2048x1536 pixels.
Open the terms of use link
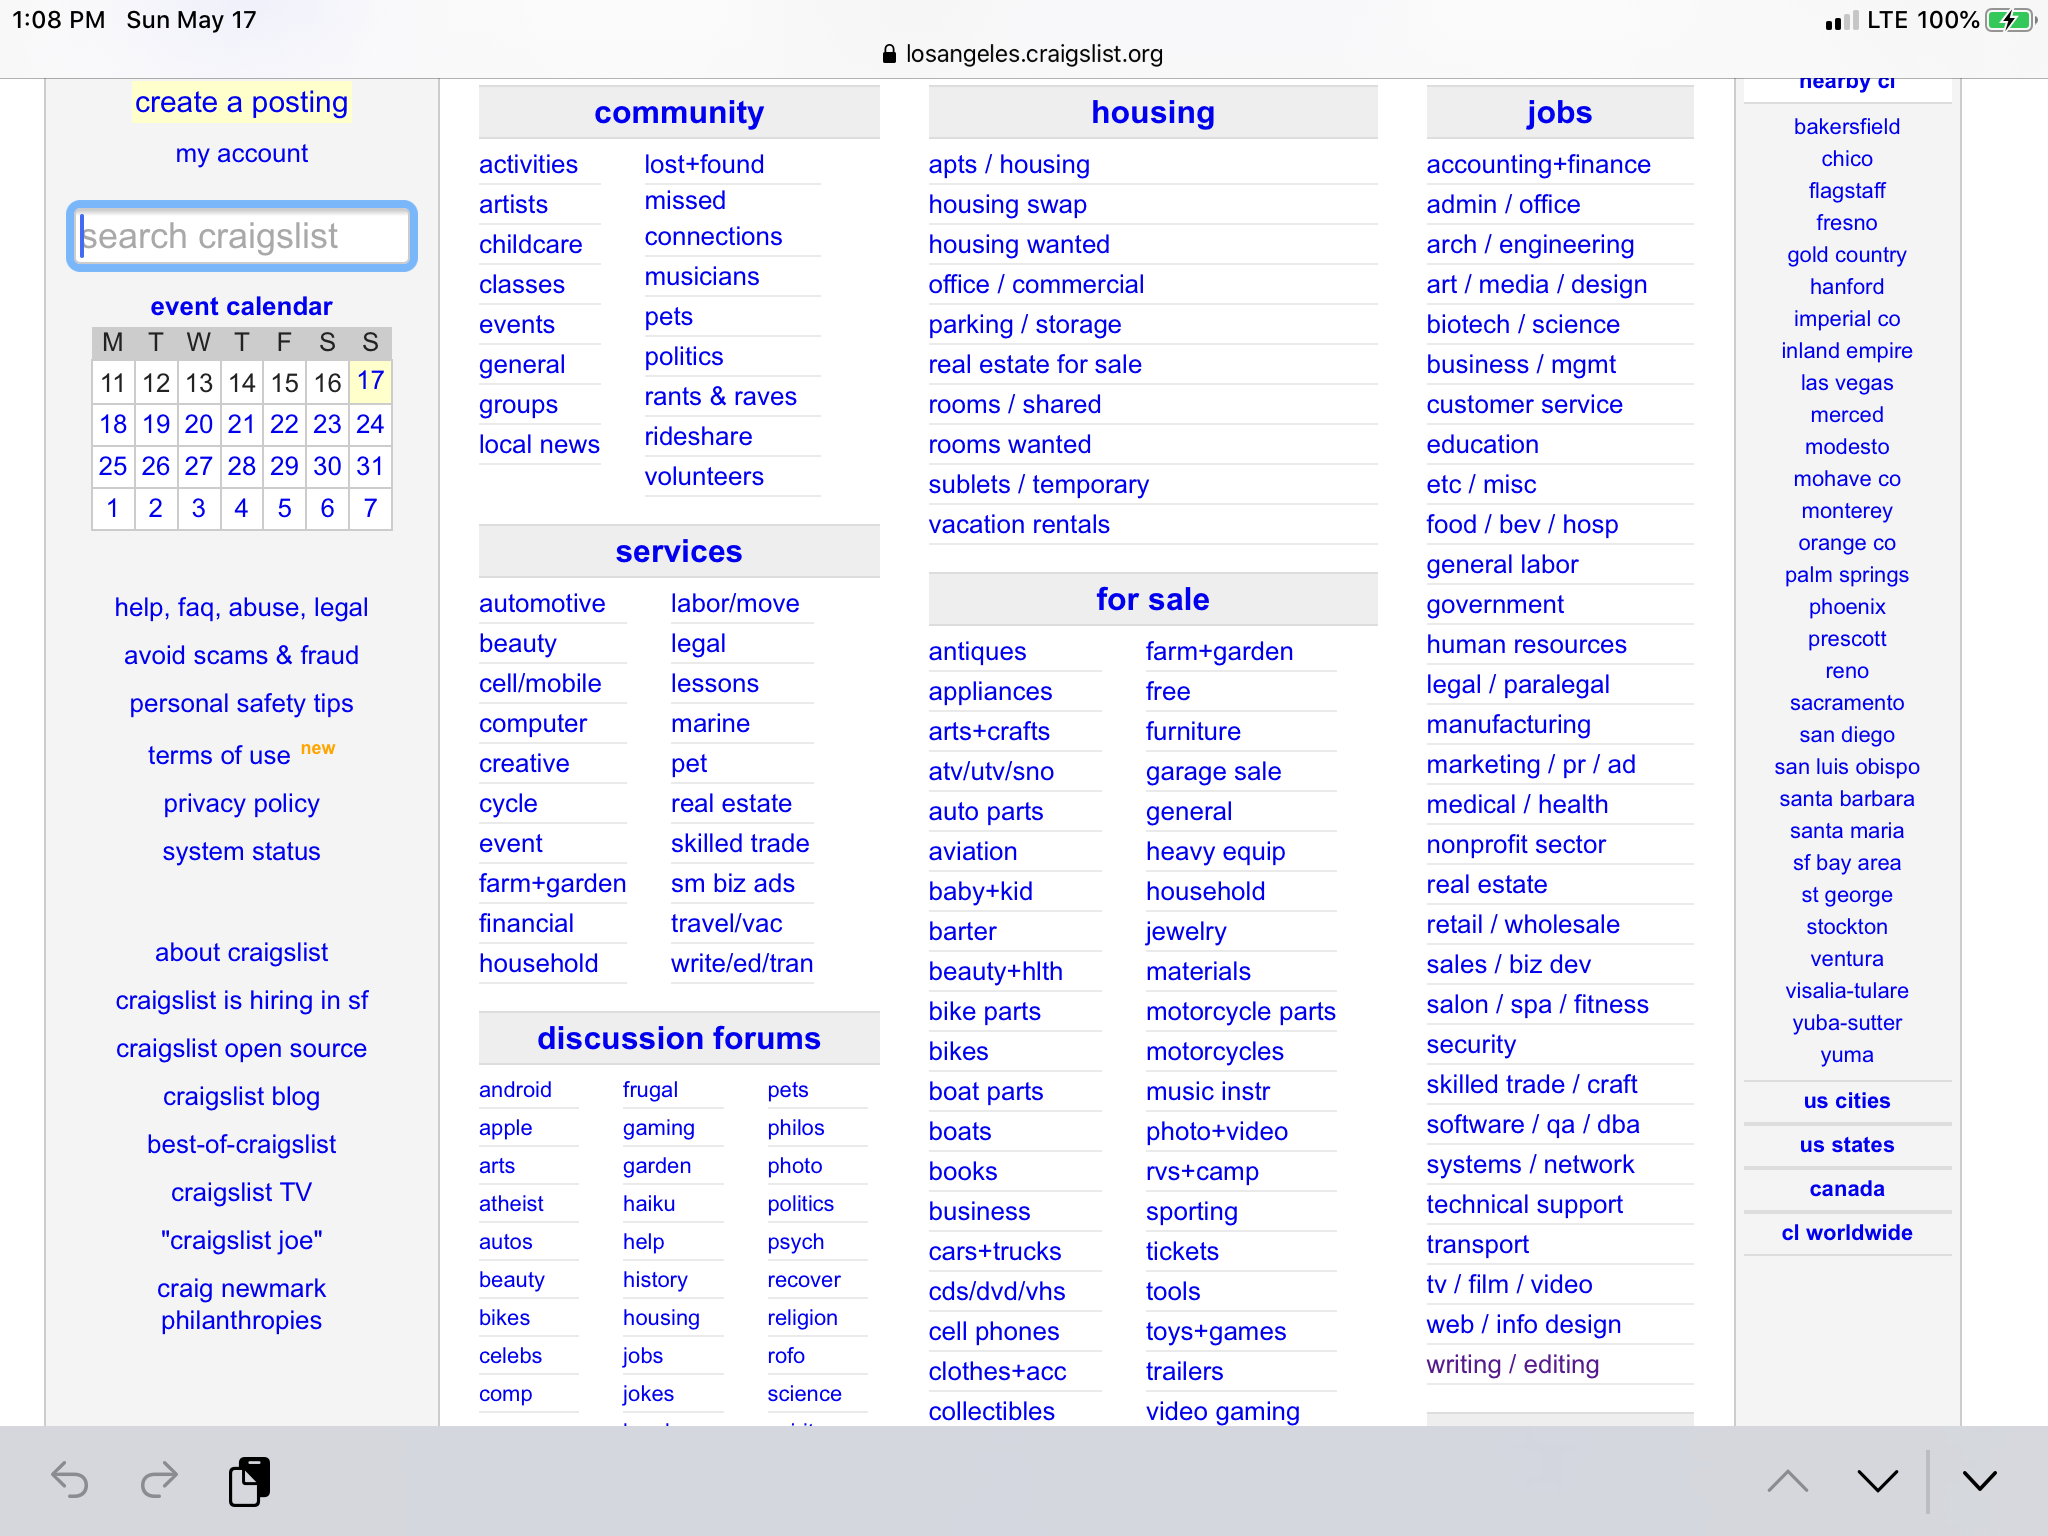point(219,755)
